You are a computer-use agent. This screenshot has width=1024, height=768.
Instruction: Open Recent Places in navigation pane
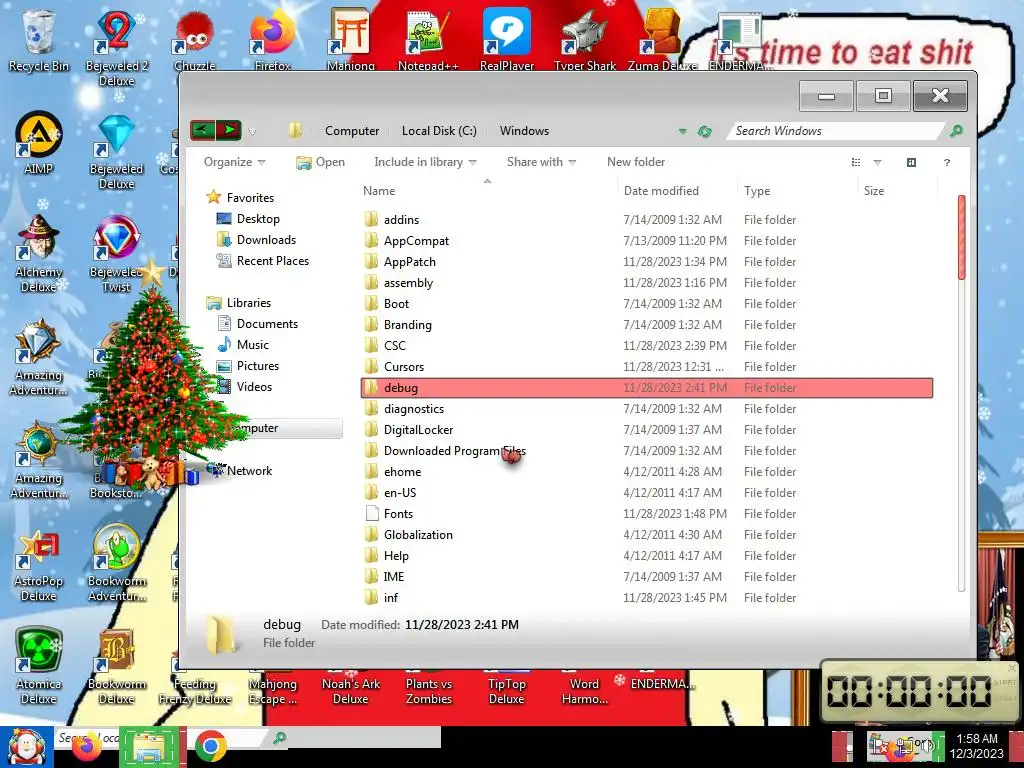[263, 261]
